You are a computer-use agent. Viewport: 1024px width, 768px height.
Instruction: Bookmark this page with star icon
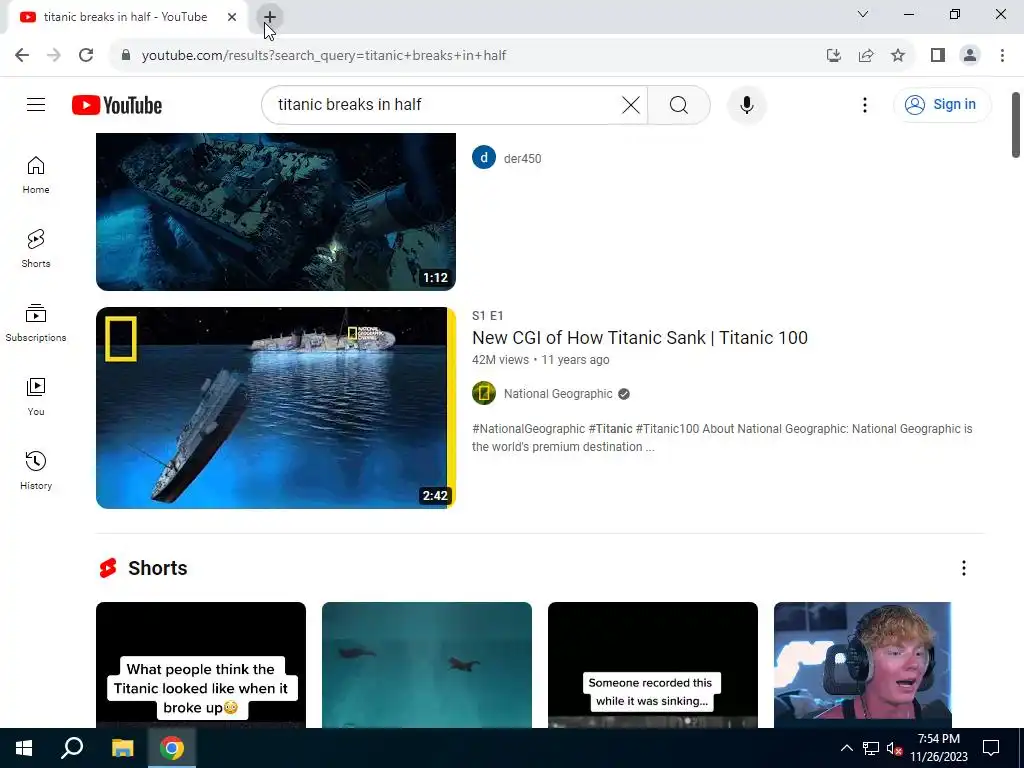tap(898, 55)
